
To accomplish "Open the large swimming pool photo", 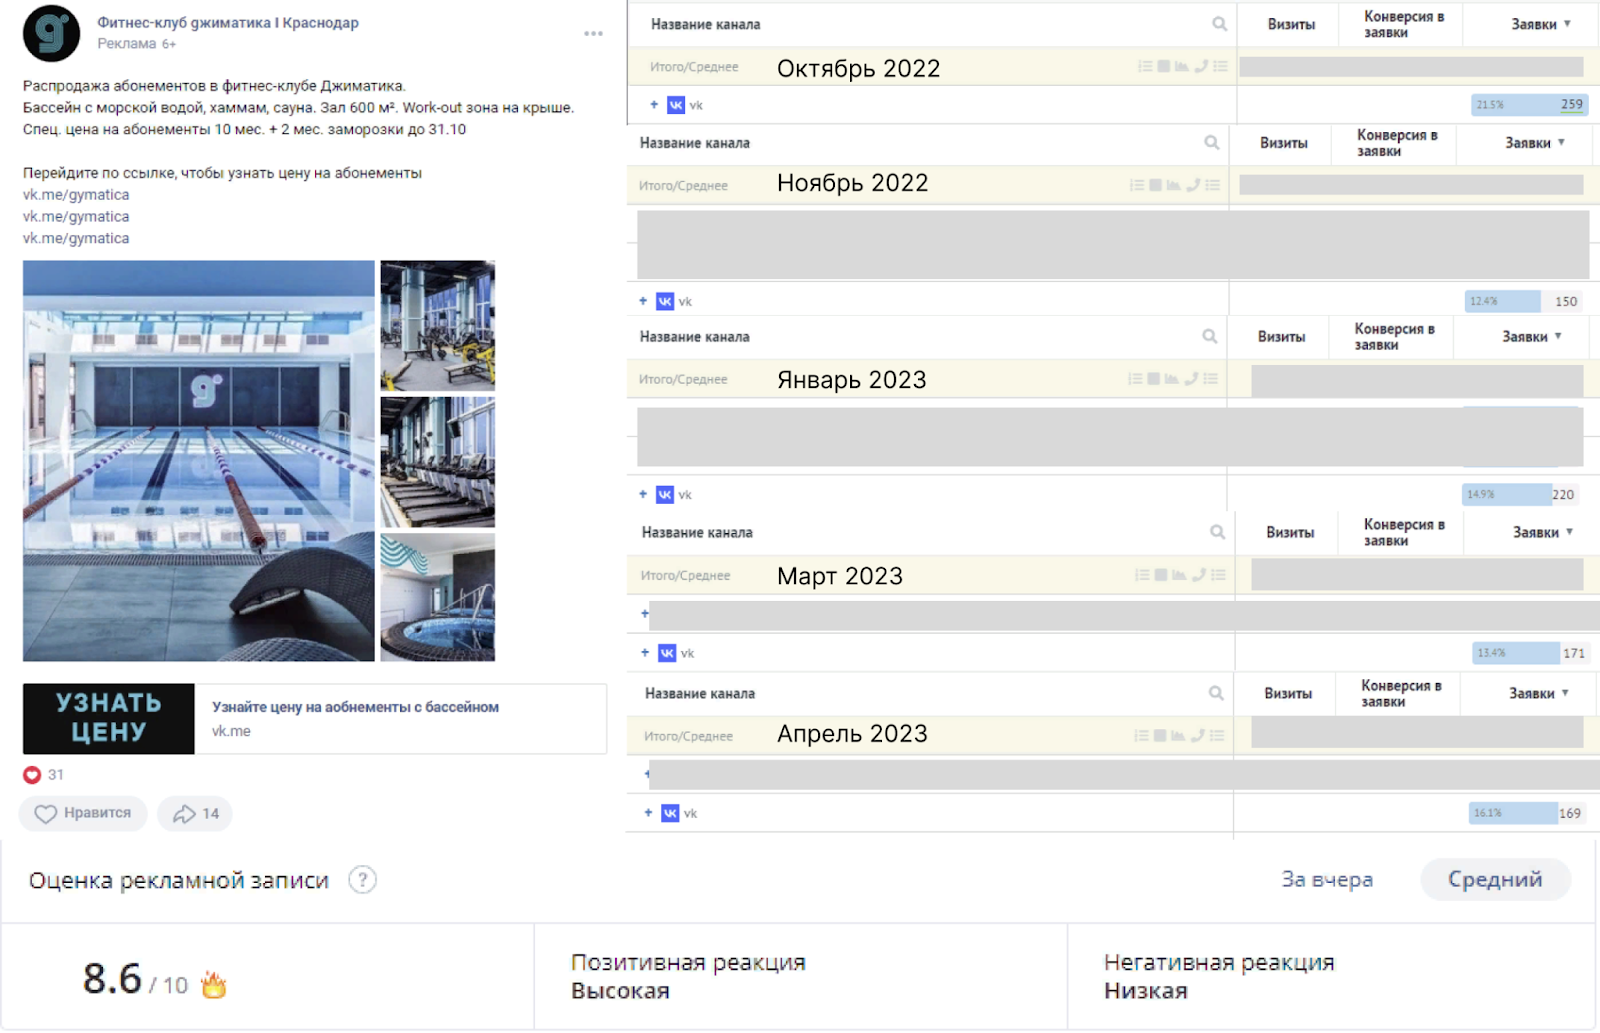I will [x=199, y=461].
